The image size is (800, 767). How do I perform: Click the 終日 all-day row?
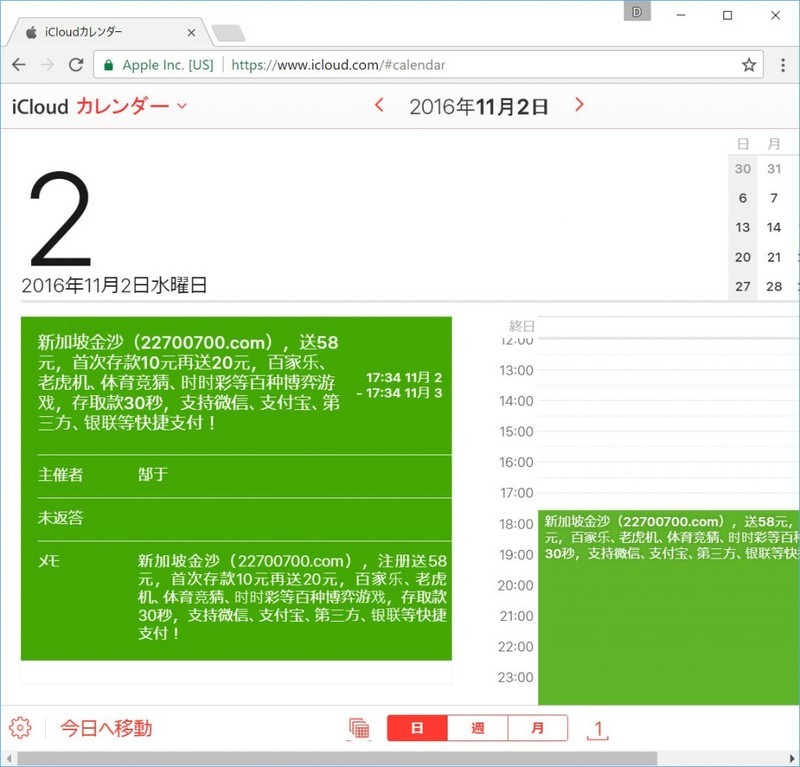[x=669, y=326]
